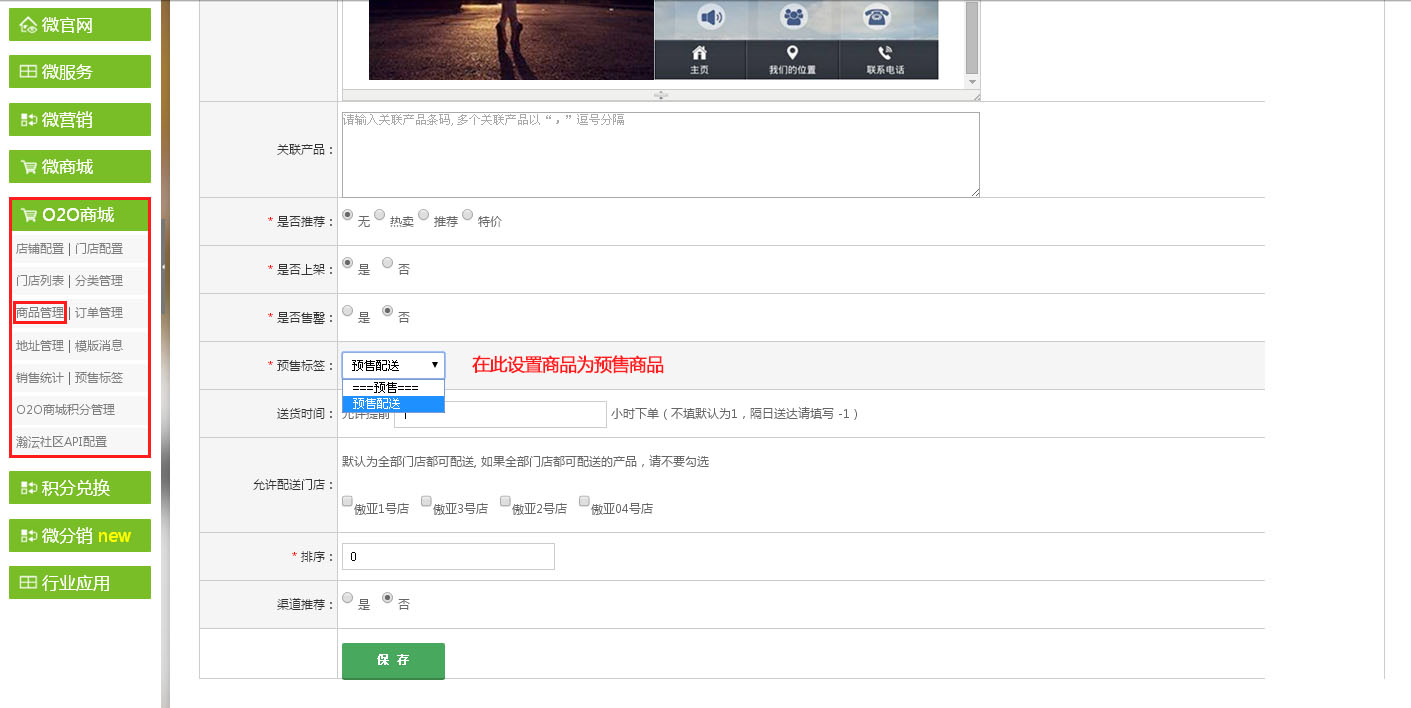Click the home icon labeled 主页
This screenshot has width=1411, height=708.
(699, 54)
